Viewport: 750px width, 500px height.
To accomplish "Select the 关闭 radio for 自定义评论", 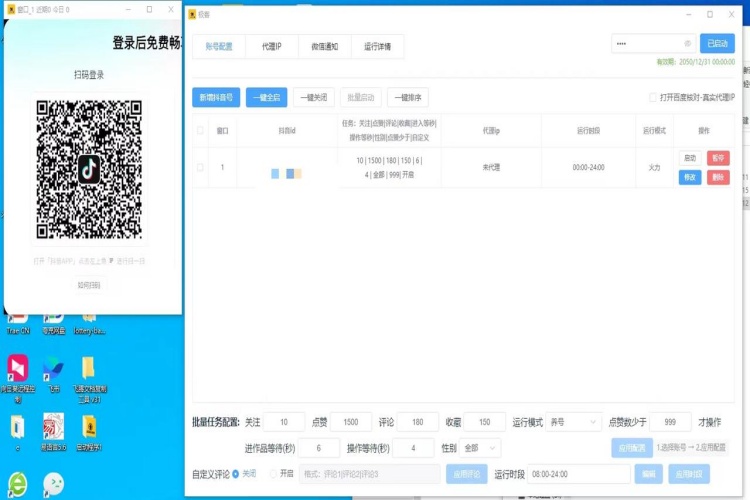I will (235, 474).
